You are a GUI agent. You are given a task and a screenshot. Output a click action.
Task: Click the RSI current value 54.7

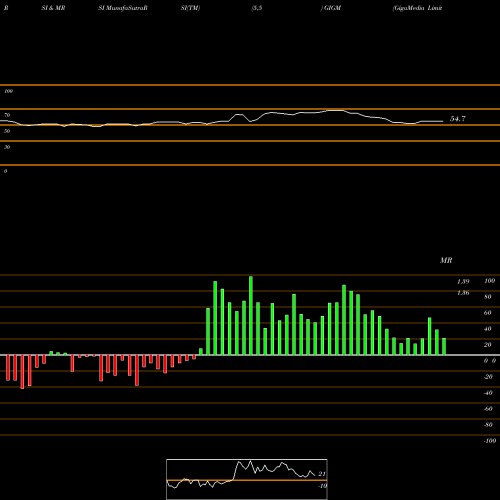[458, 119]
